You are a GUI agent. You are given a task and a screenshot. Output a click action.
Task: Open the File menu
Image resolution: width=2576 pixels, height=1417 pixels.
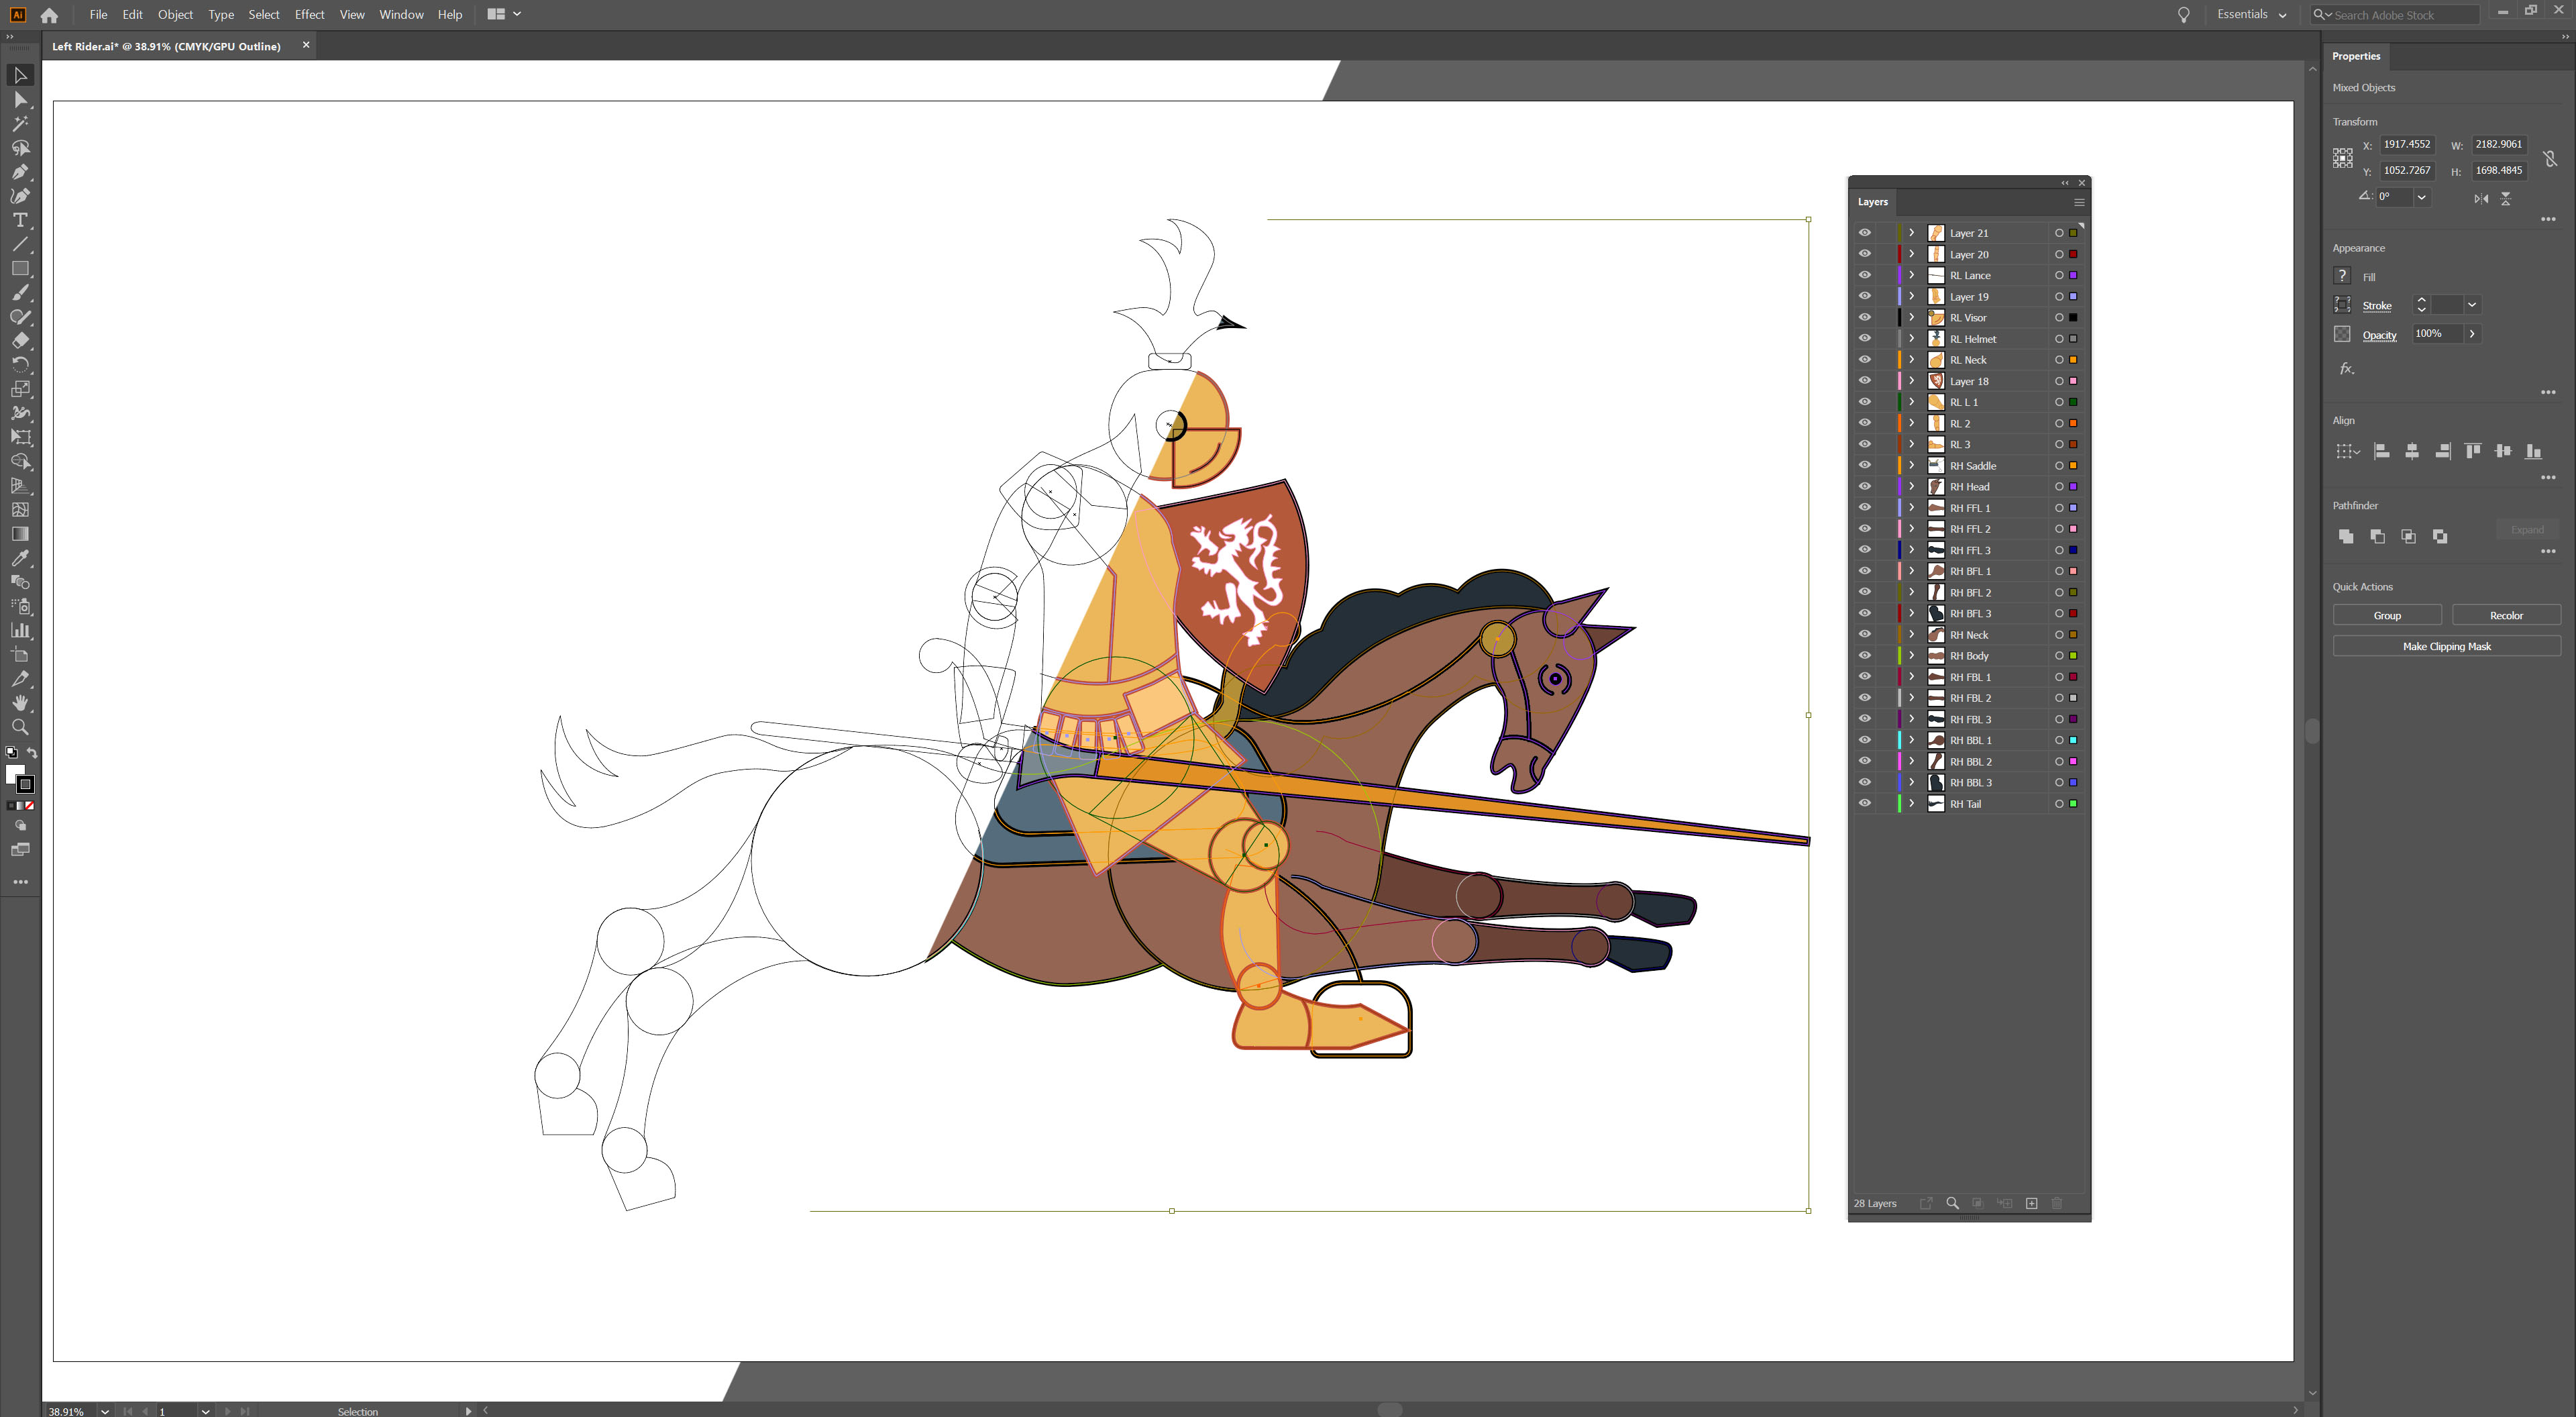98,14
